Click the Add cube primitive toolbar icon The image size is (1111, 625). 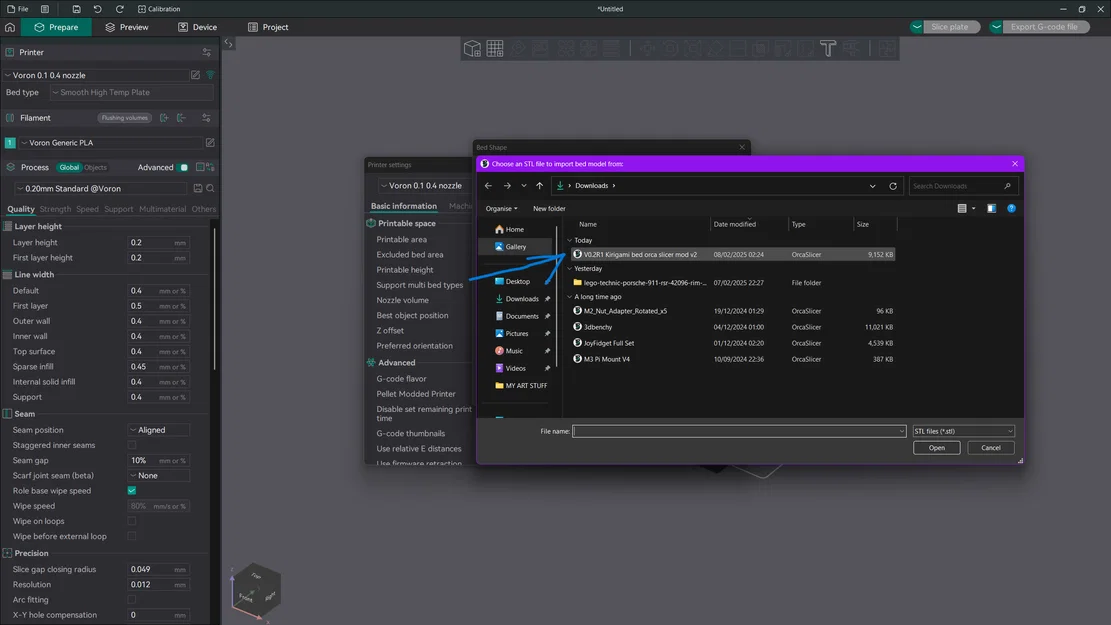click(472, 48)
